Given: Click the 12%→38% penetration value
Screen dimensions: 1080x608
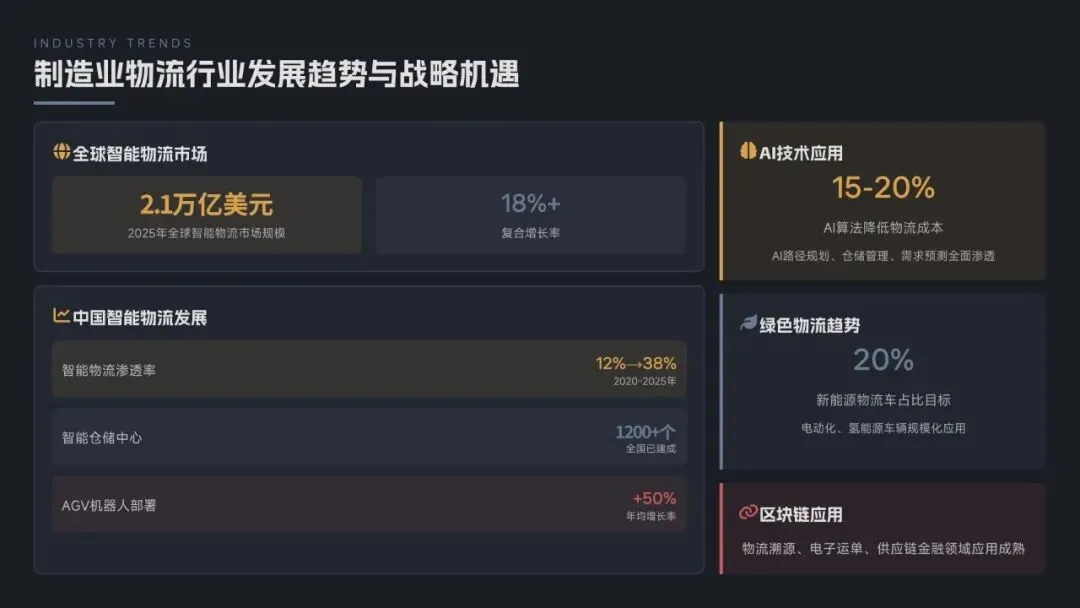Looking at the screenshot, I should (636, 363).
